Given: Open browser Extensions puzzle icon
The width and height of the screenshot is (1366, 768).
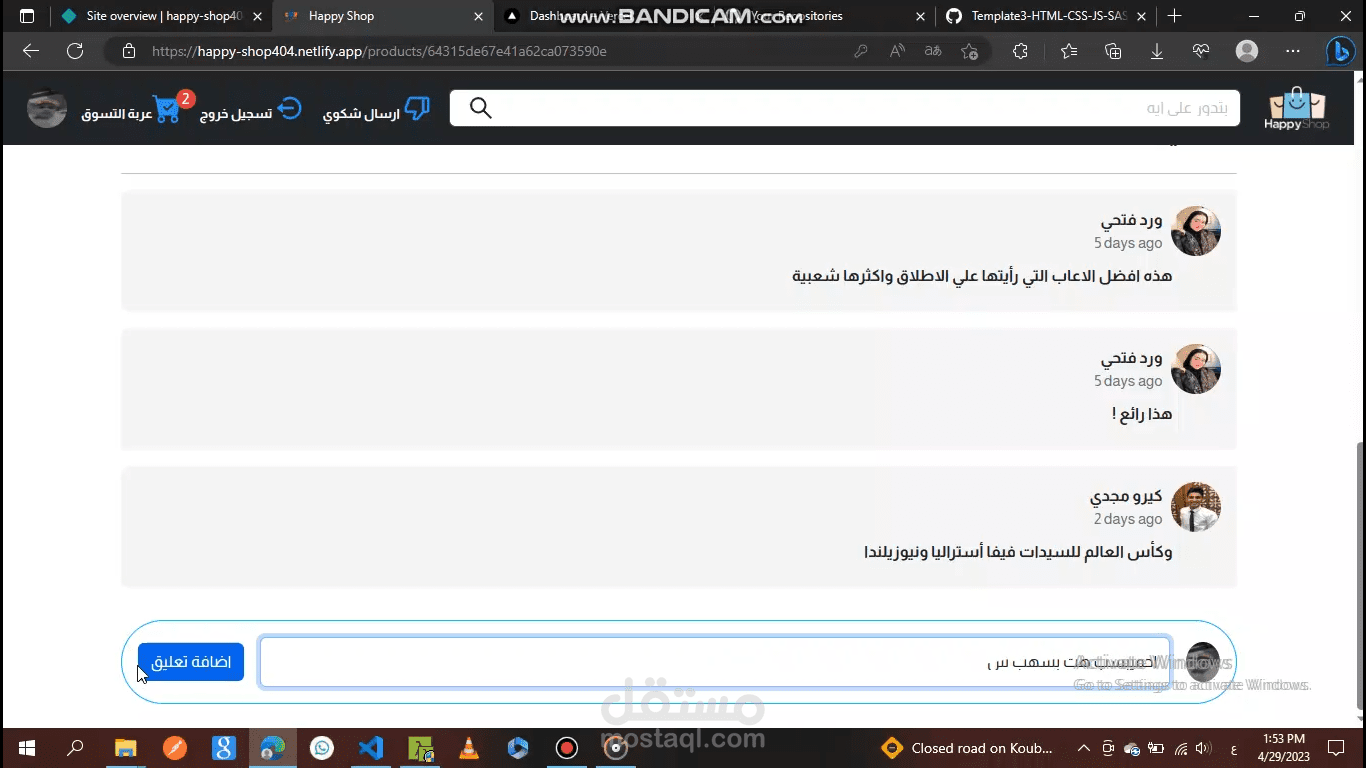Looking at the screenshot, I should tap(1020, 51).
